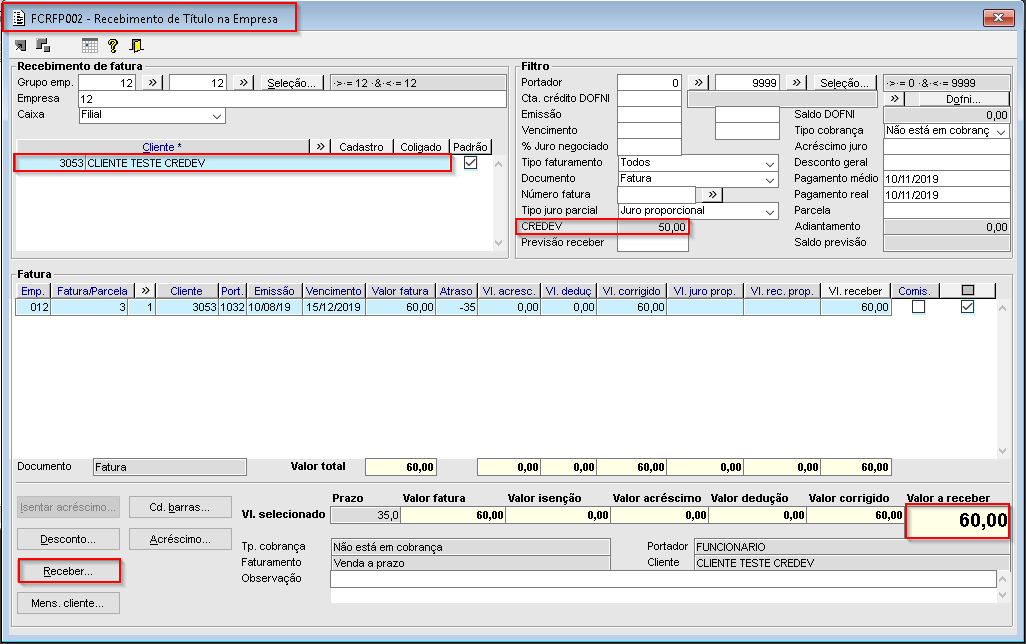Click the document icon in title bar
This screenshot has width=1026, height=644.
coord(19,18)
